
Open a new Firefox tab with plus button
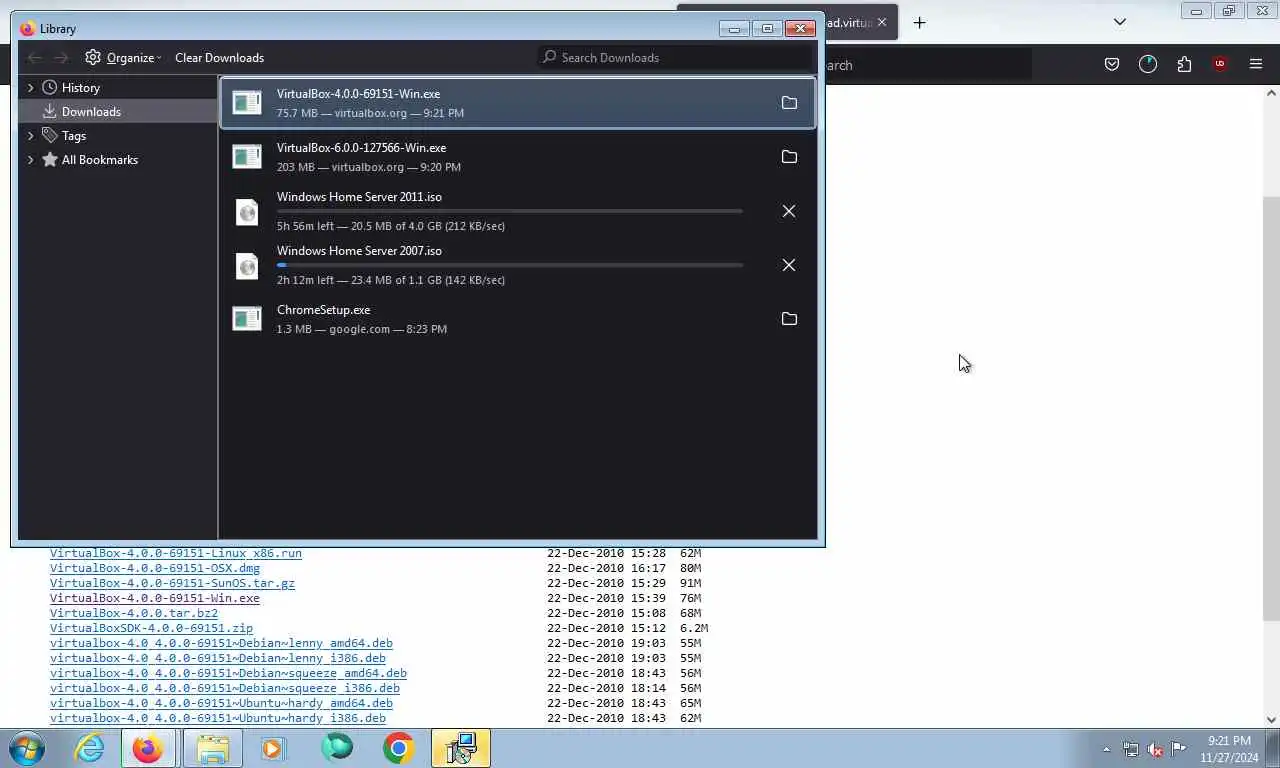pyautogui.click(x=919, y=22)
